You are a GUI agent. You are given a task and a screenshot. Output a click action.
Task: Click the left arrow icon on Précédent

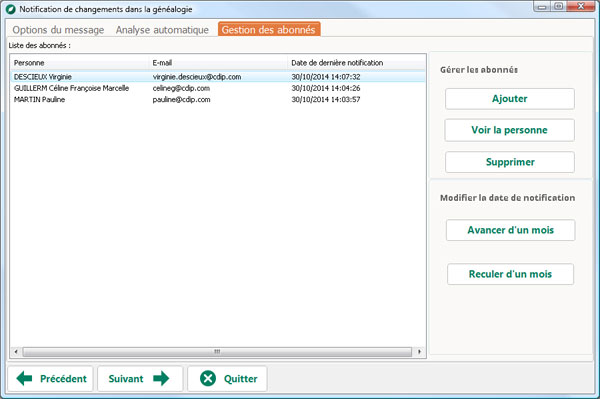pos(24,378)
